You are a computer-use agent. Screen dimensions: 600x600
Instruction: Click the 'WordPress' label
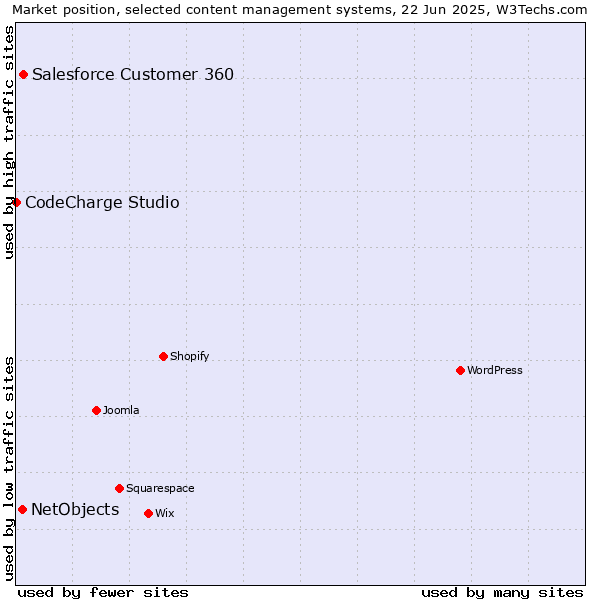point(495,370)
